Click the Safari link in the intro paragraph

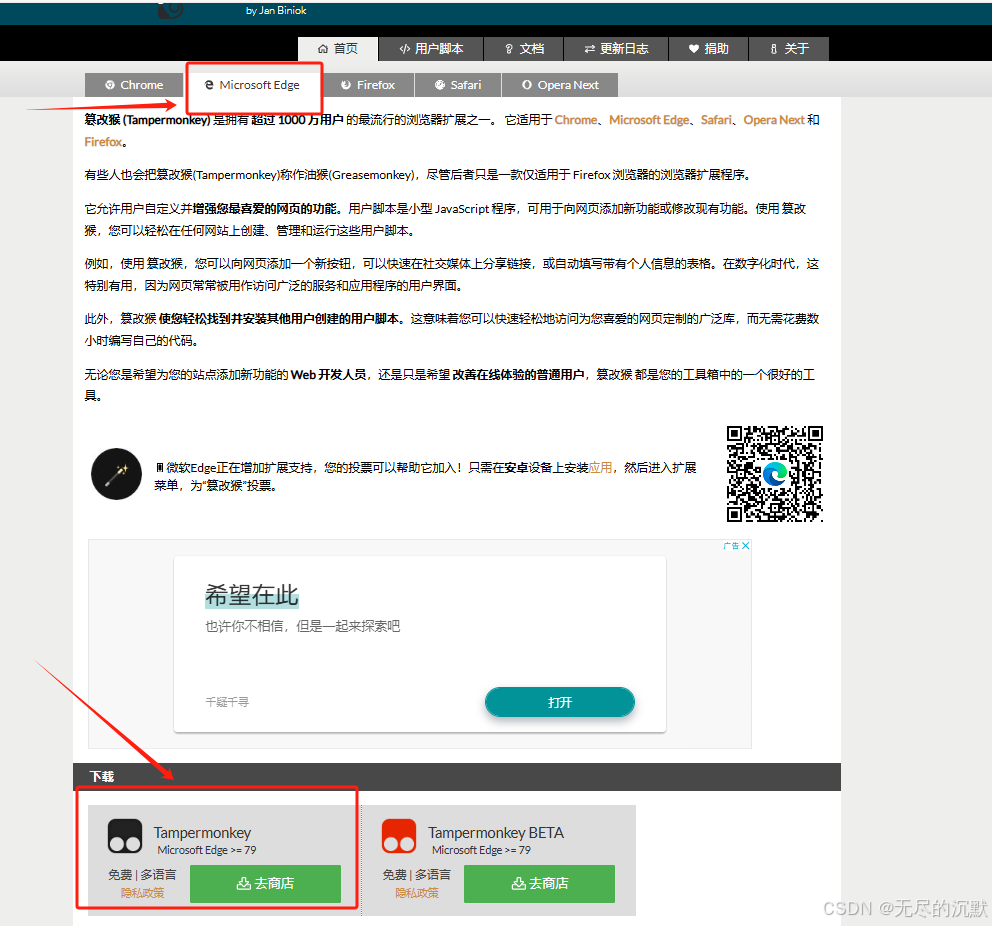pyautogui.click(x=716, y=120)
